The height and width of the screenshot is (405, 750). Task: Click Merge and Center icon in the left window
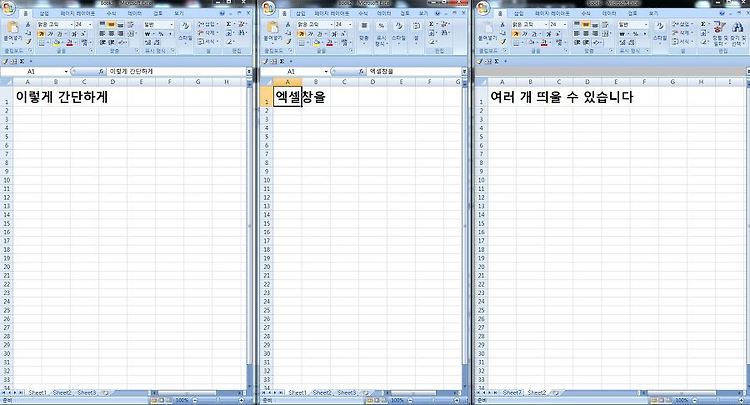[131, 33]
